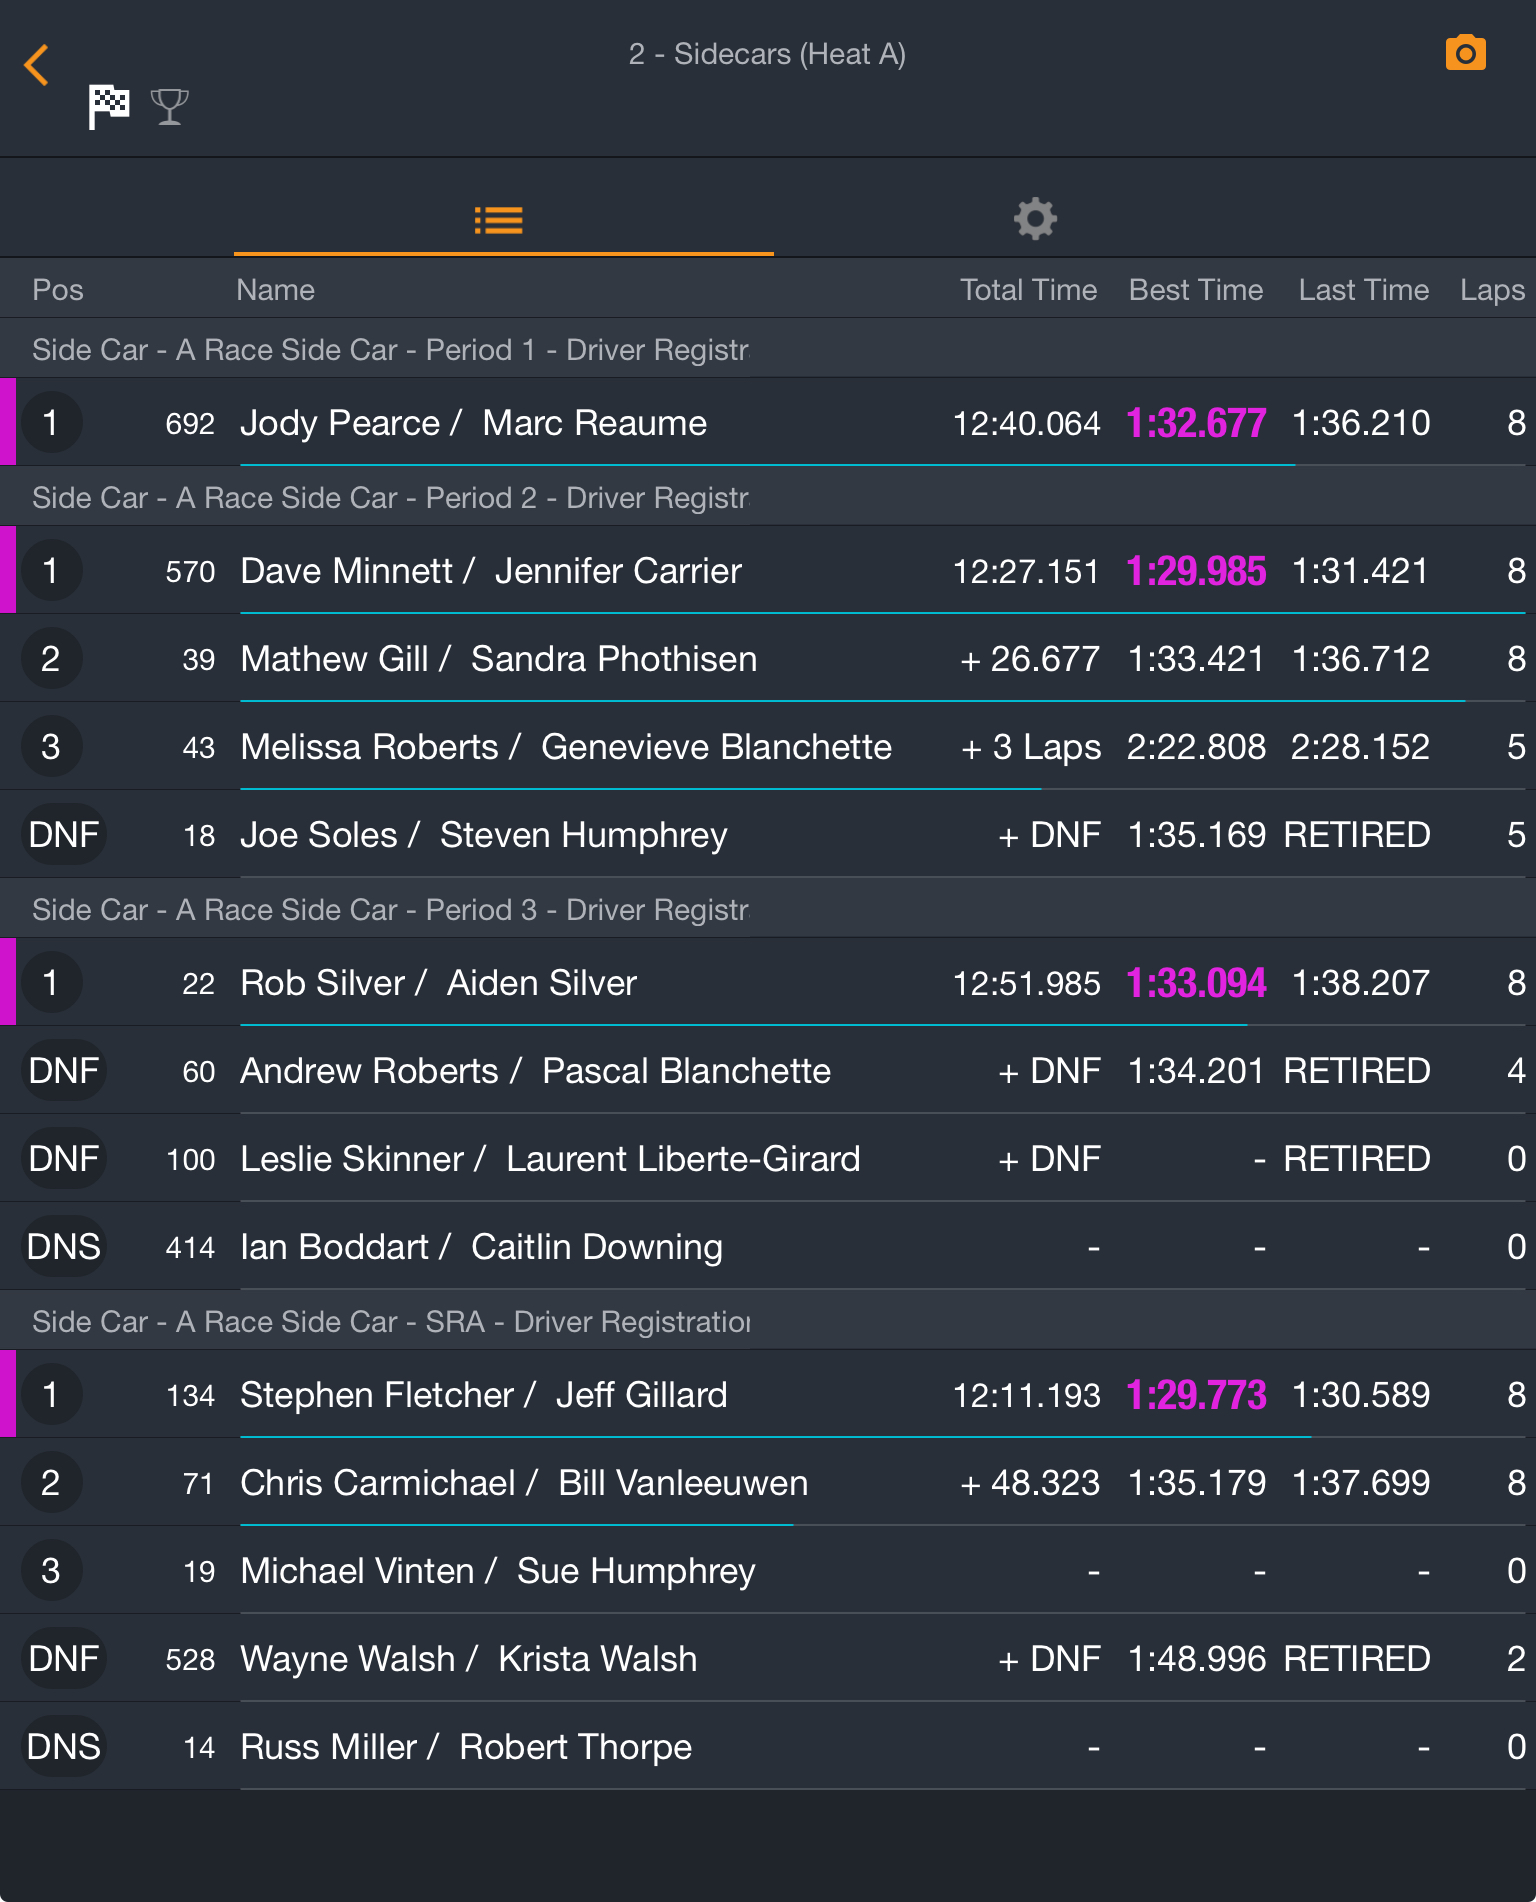The image size is (1536, 1902).
Task: Click position 3 badge for Michael Vinten
Action: click(51, 1571)
